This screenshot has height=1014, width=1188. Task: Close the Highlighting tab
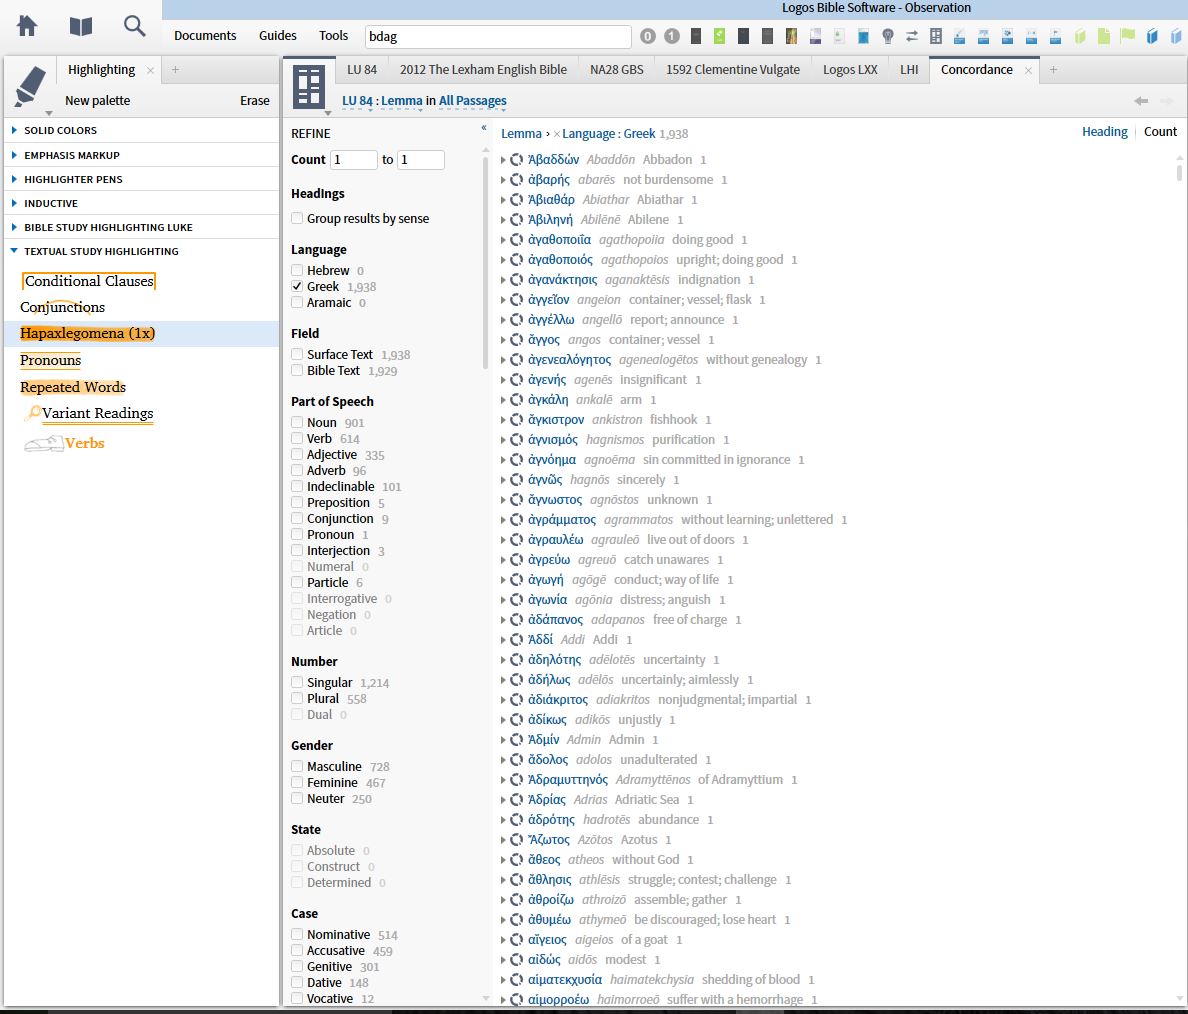click(x=150, y=70)
